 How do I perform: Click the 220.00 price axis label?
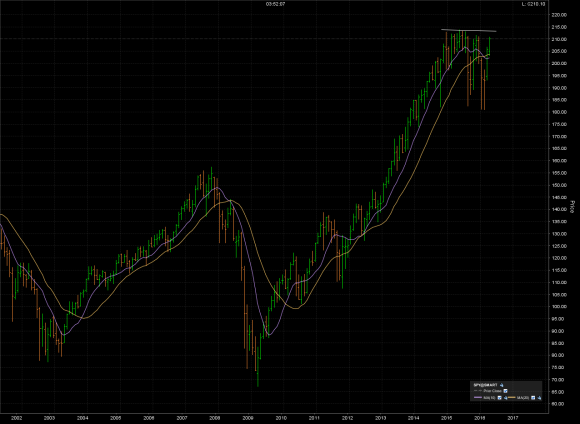pos(559,15)
